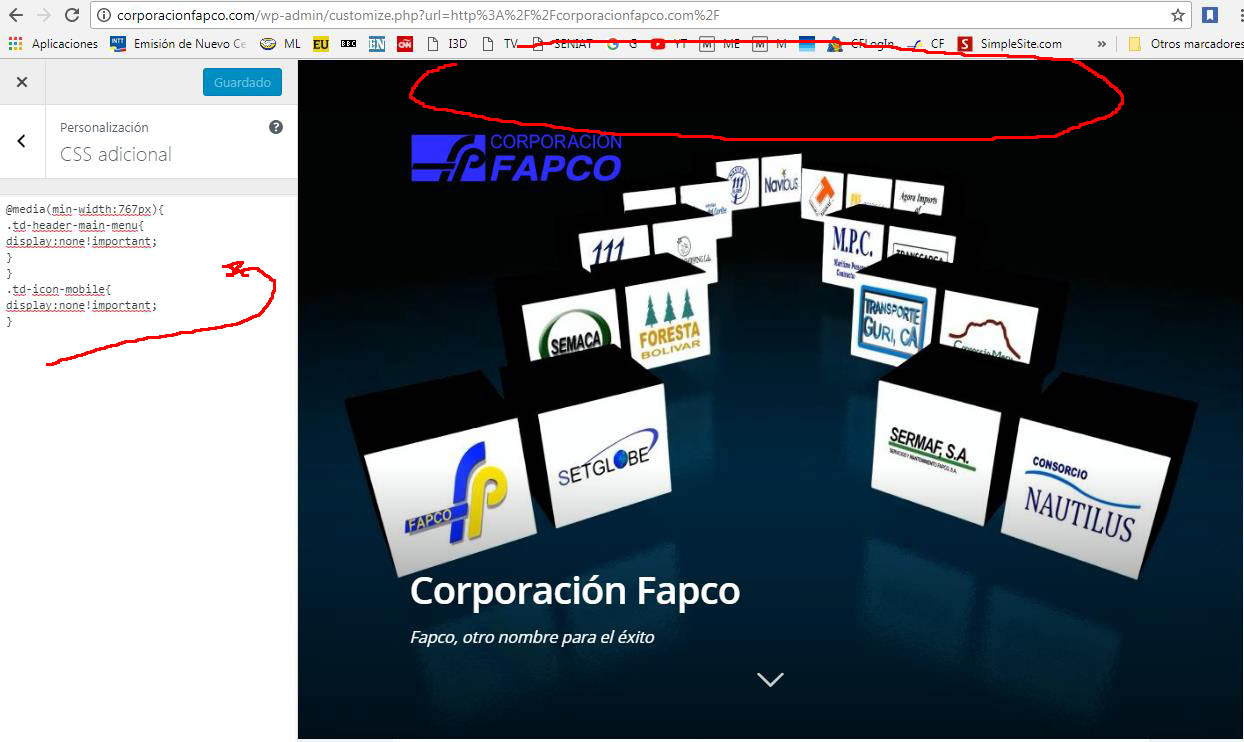Click the .td-icon-mobile selector line
Image resolution: width=1244 pixels, height=742 pixels.
(x=58, y=290)
